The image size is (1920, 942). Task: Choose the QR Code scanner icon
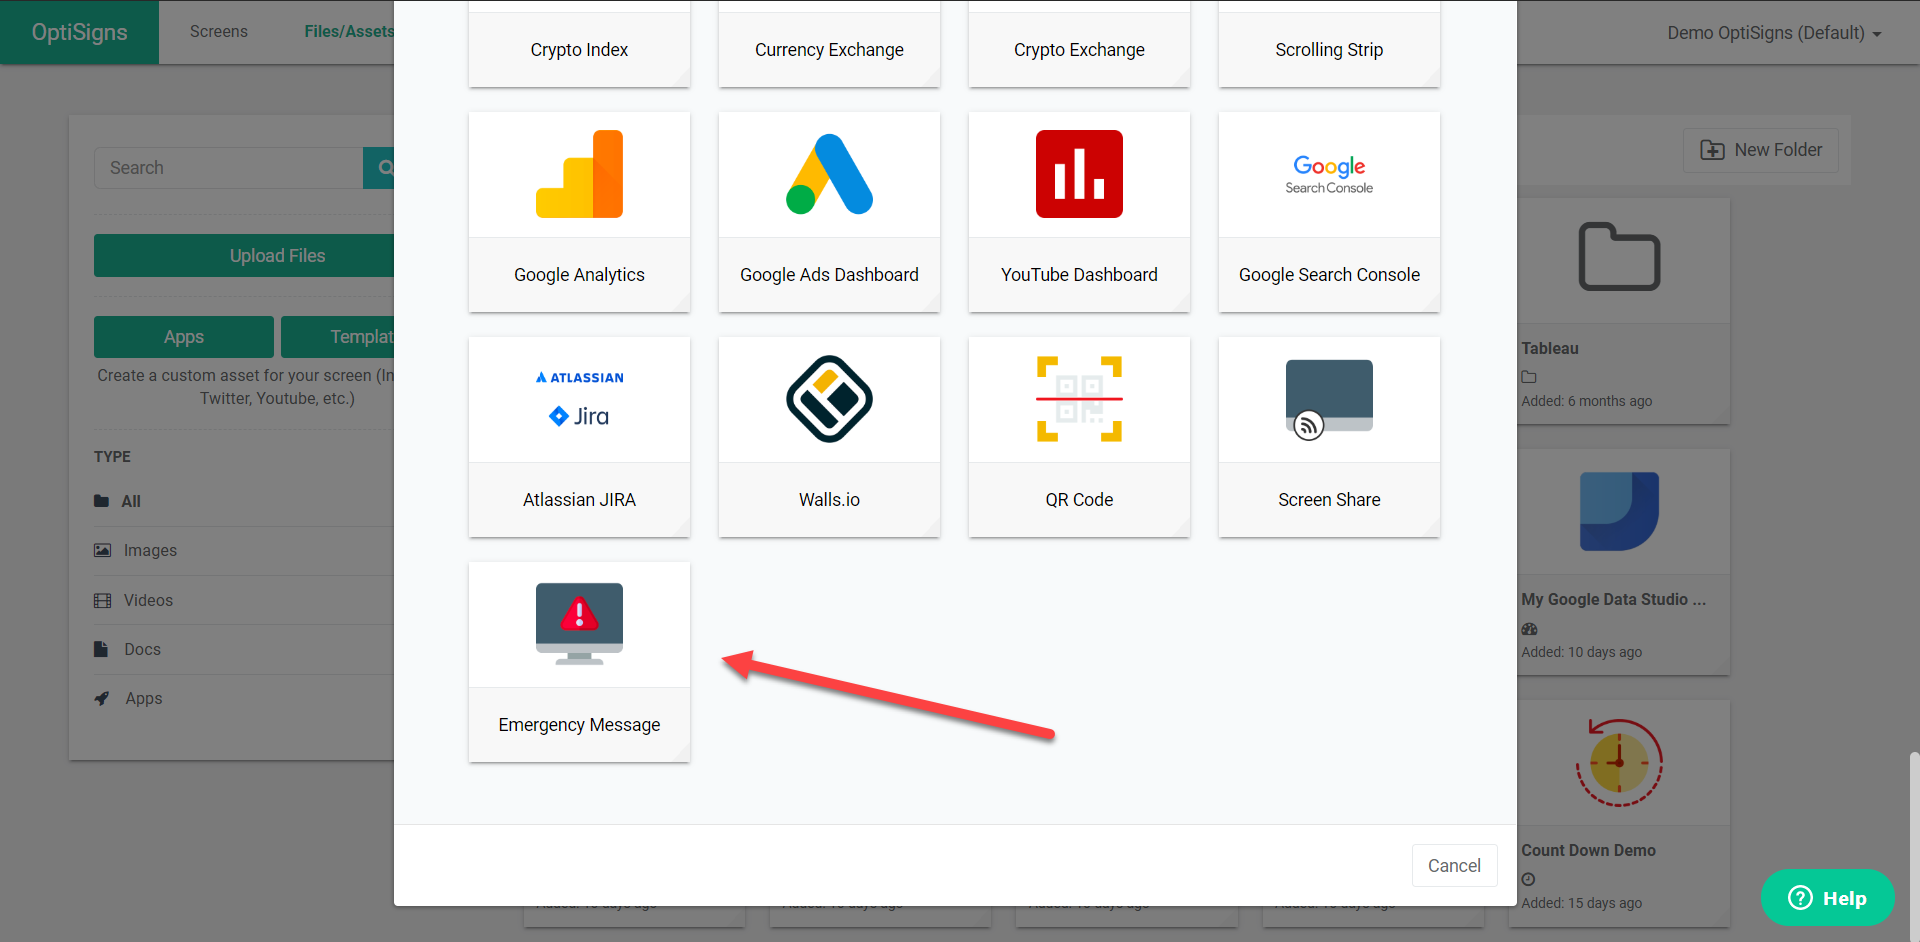click(1079, 399)
